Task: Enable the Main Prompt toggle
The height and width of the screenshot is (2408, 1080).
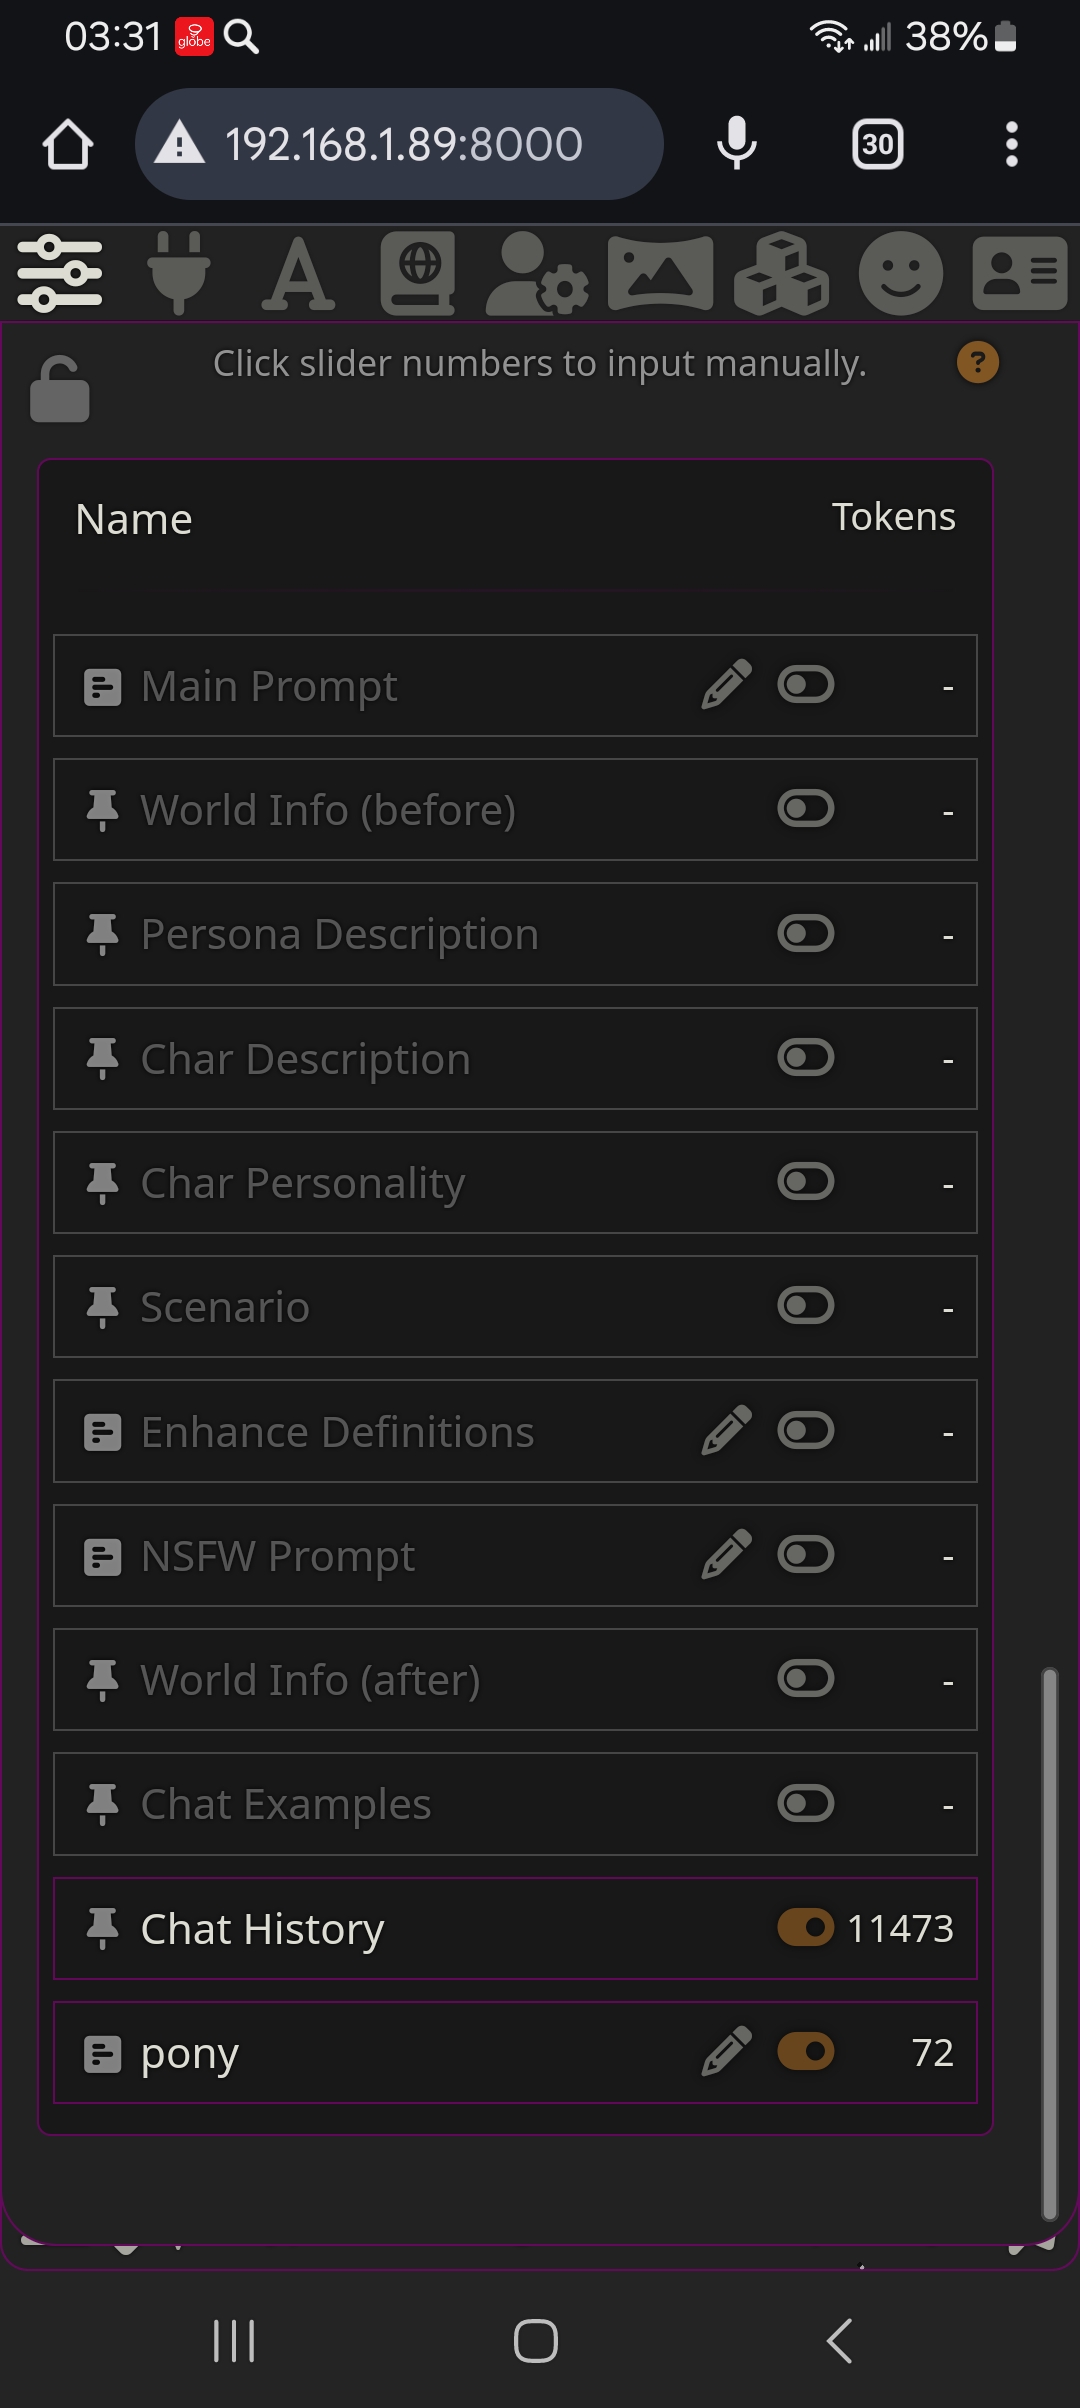Action: click(806, 685)
